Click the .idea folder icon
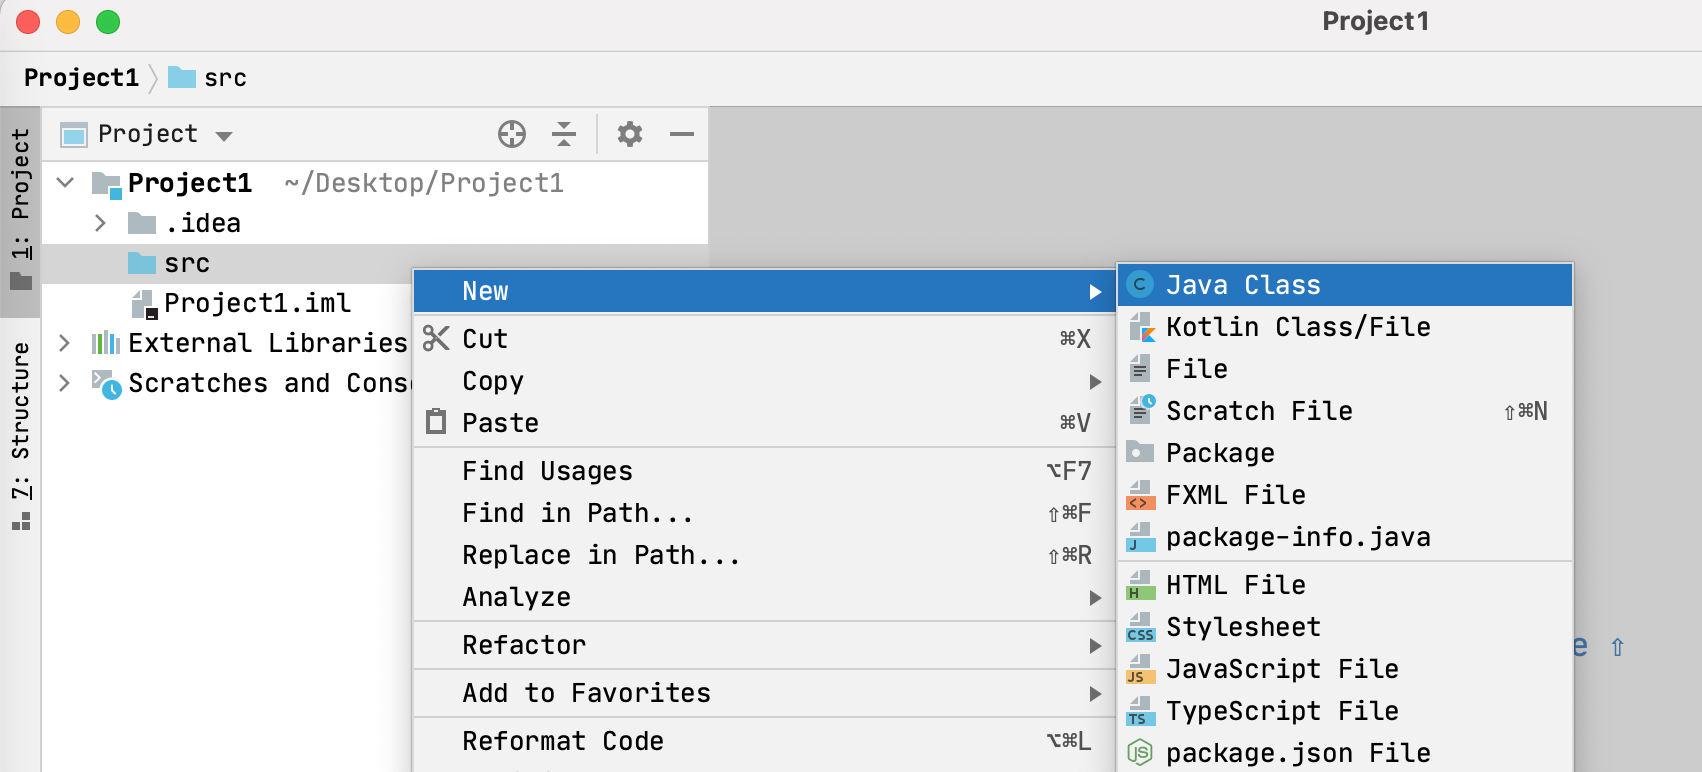This screenshot has height=772, width=1702. pos(142,222)
